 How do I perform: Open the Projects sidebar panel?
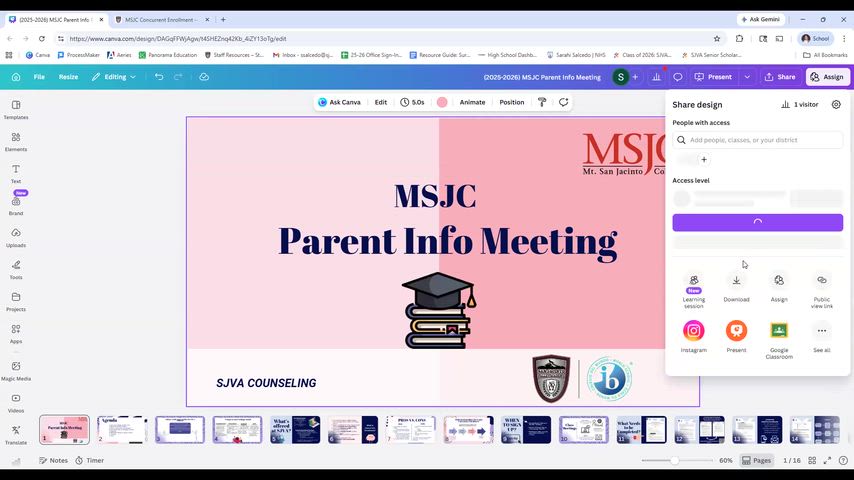click(x=16, y=302)
